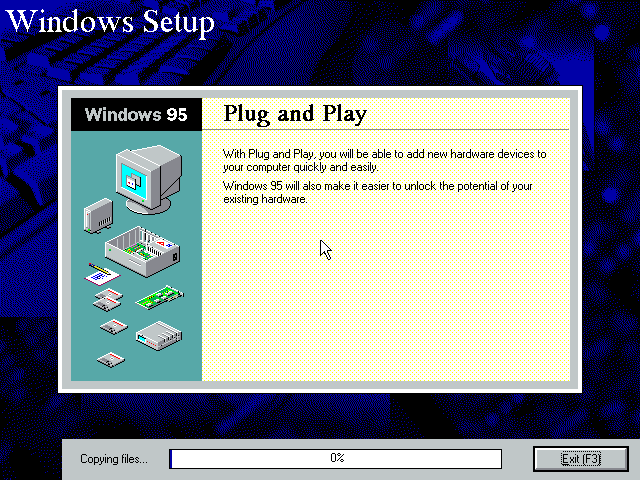Click the teal hardware illustration panel
The height and width of the screenshot is (480, 640).
click(136, 256)
